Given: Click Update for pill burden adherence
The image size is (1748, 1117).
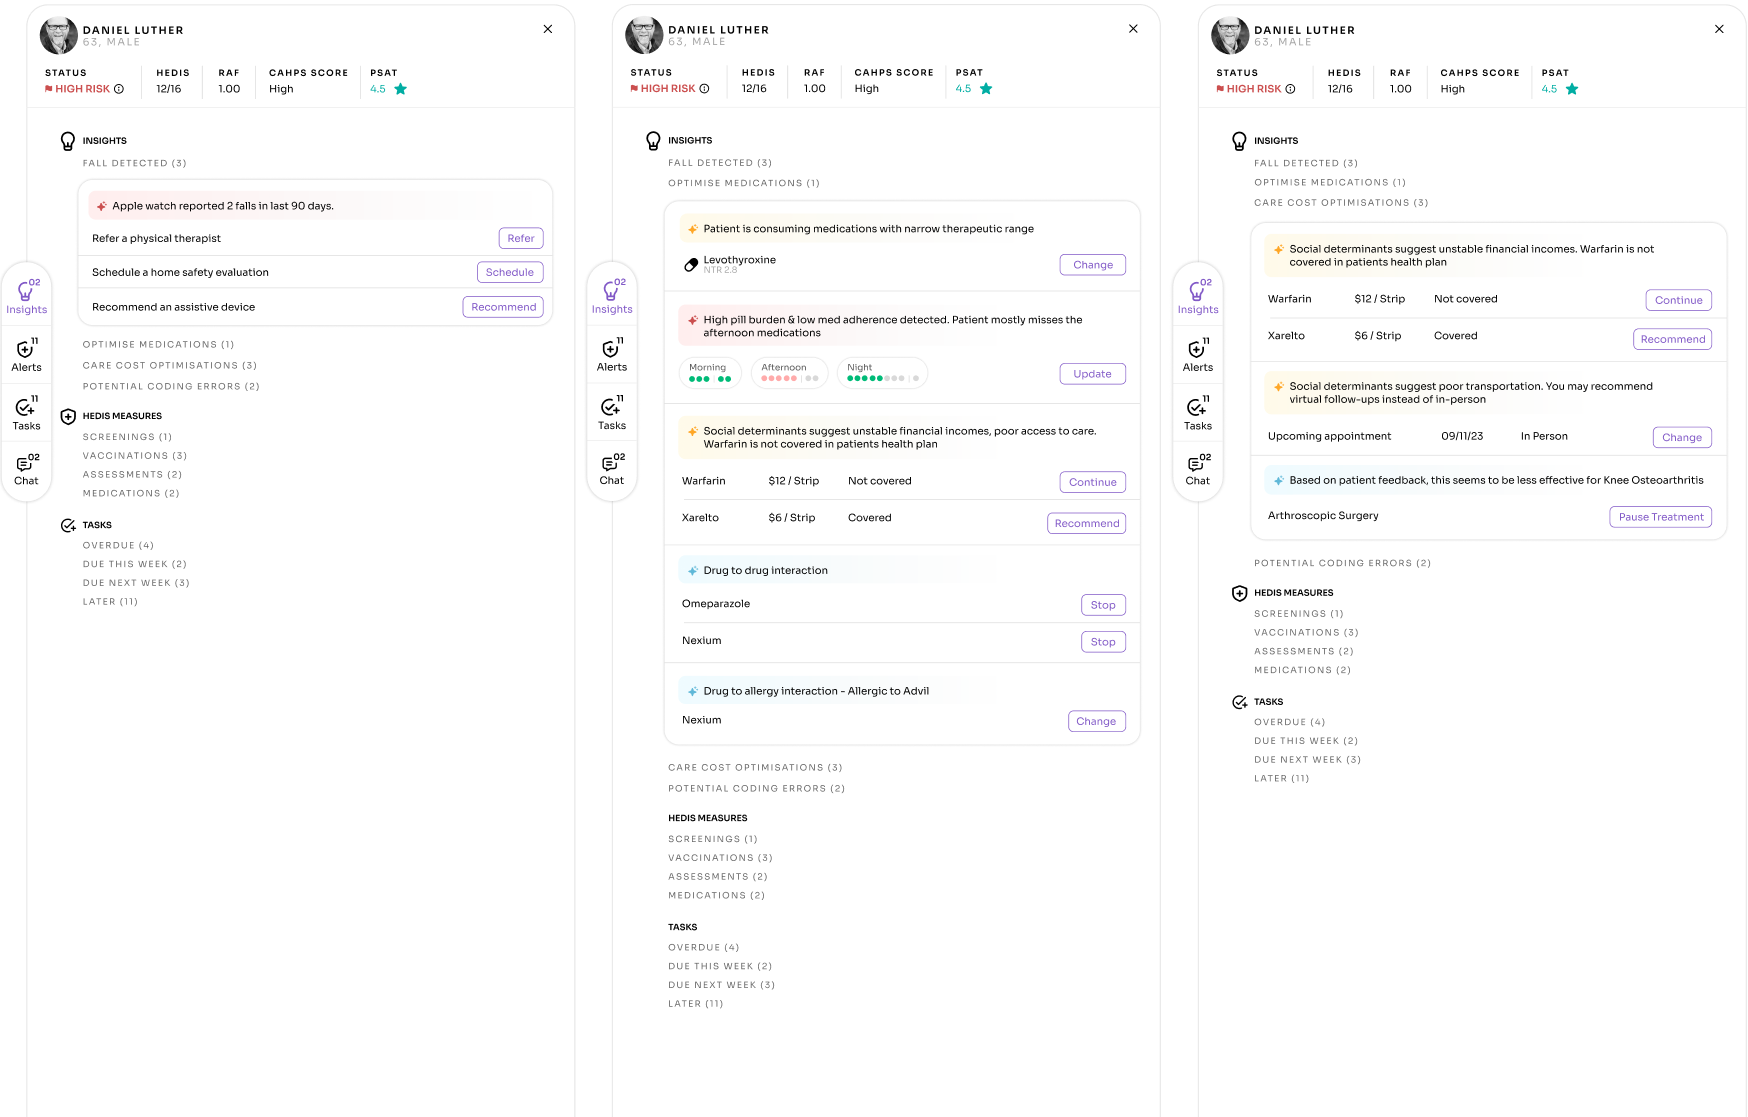Looking at the screenshot, I should pyautogui.click(x=1092, y=374).
